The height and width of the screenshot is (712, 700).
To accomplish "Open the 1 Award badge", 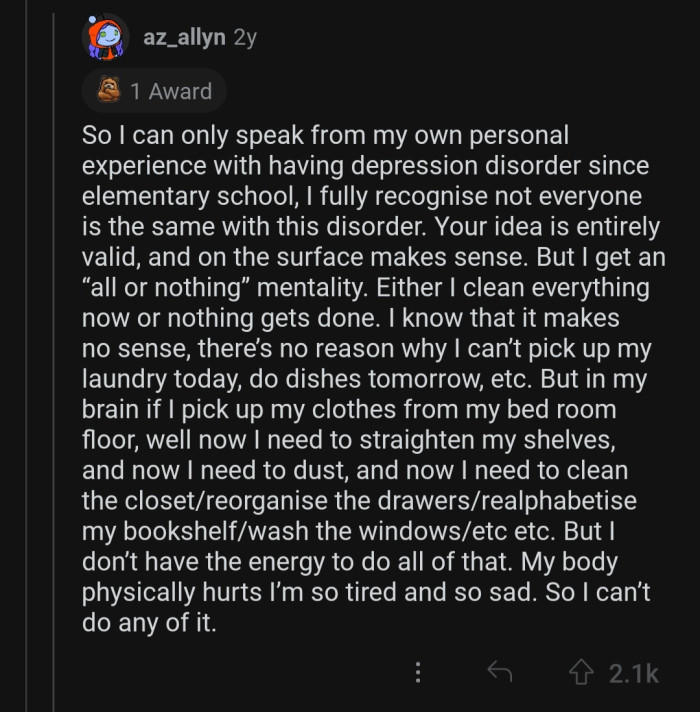I will coord(154,91).
